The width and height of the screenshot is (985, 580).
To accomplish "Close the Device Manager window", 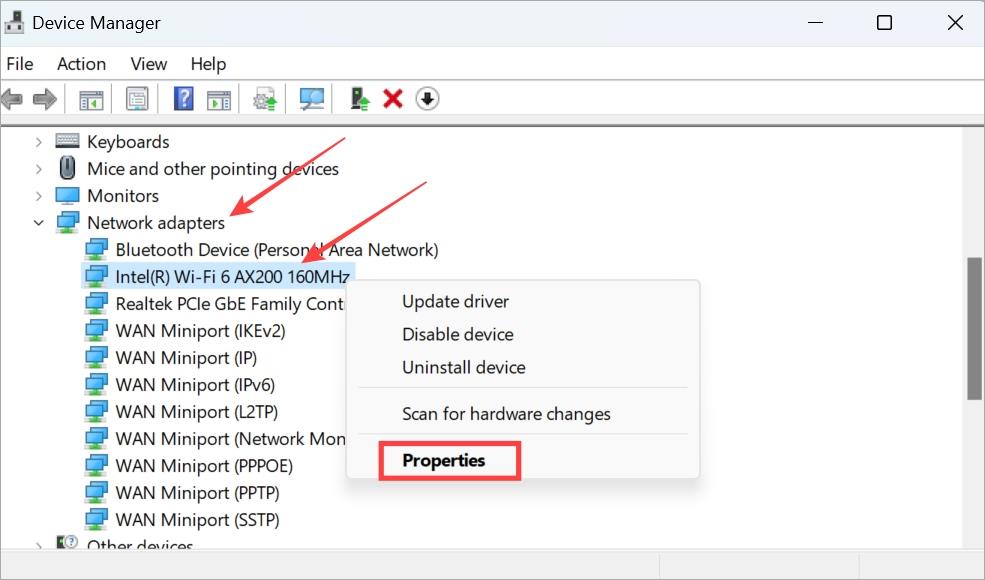I will point(955,23).
